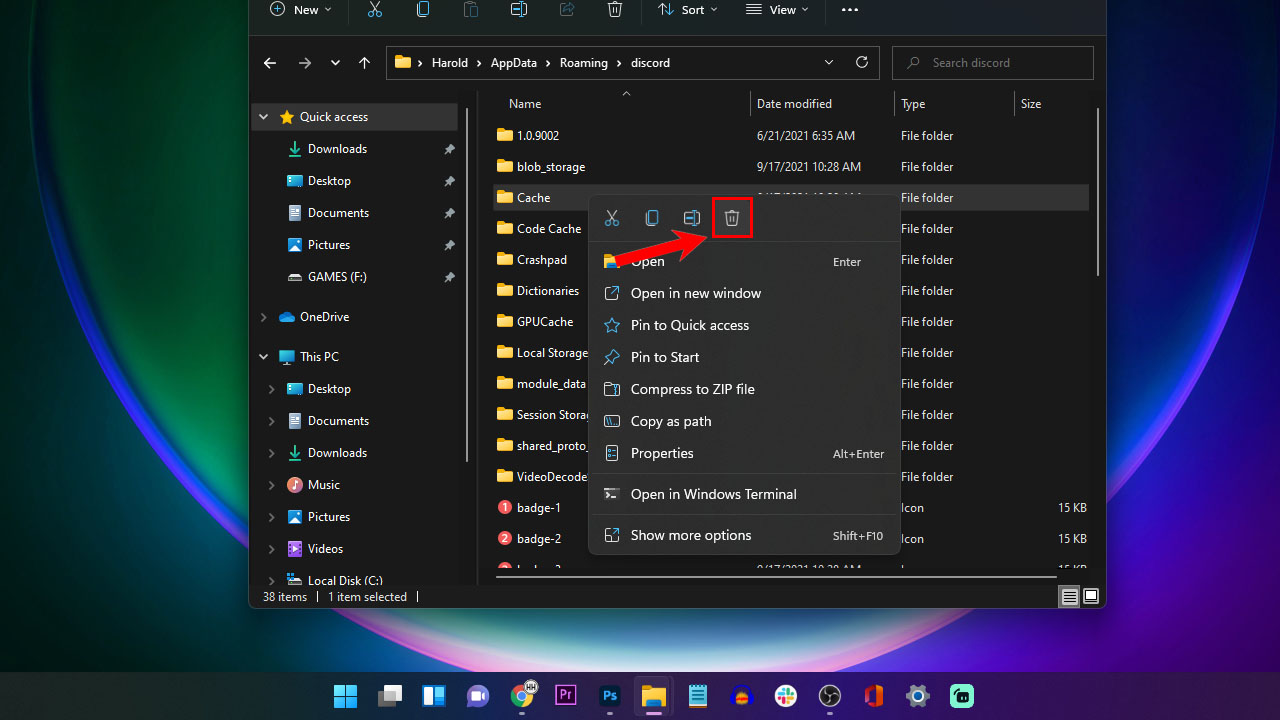Launch OBS Studio from the taskbar

coord(829,695)
